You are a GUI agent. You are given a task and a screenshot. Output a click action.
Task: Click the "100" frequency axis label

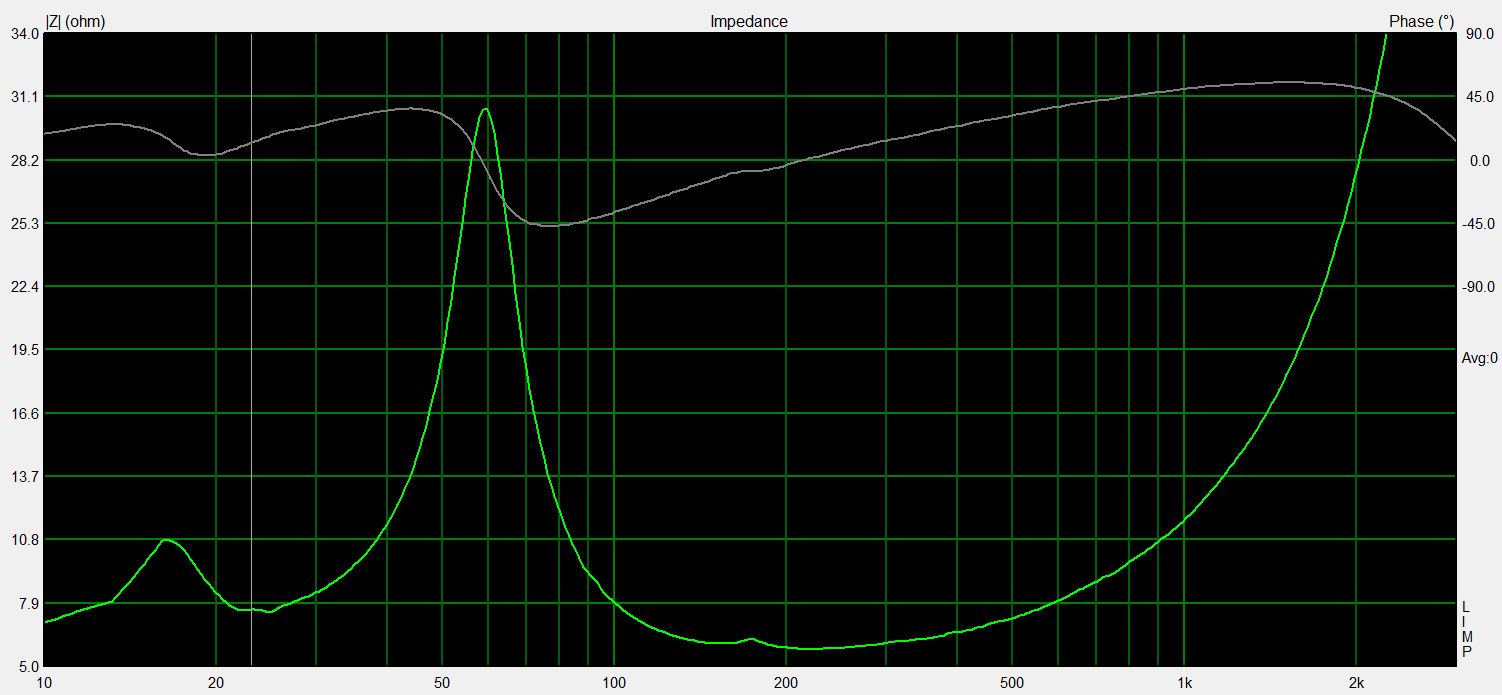click(613, 683)
